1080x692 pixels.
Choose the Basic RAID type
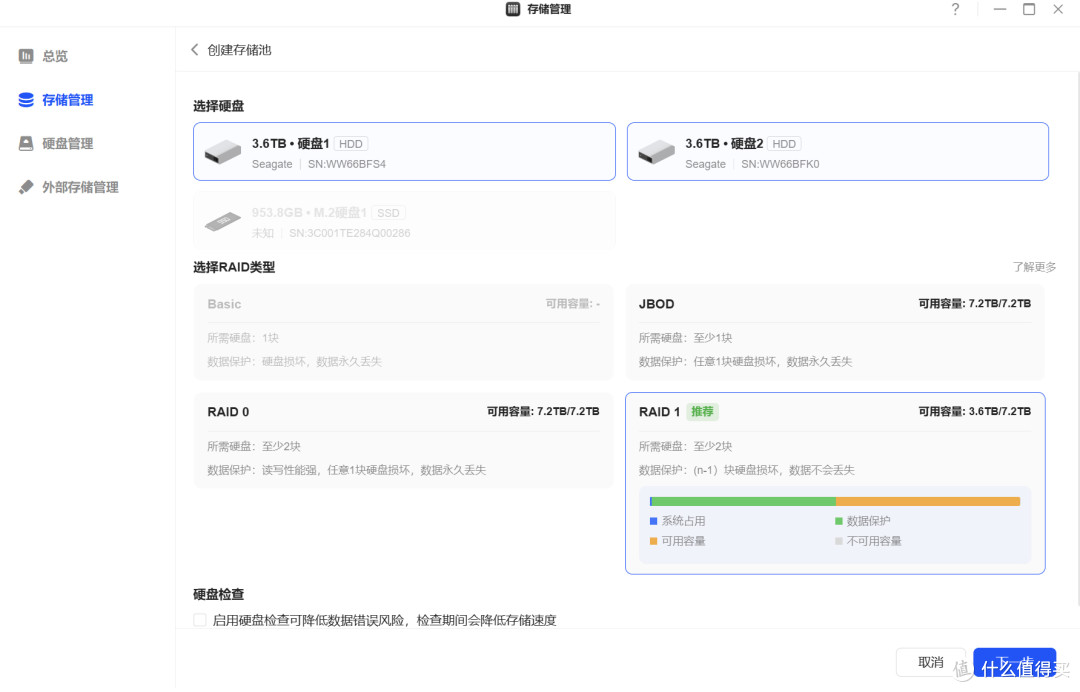pyautogui.click(x=404, y=332)
